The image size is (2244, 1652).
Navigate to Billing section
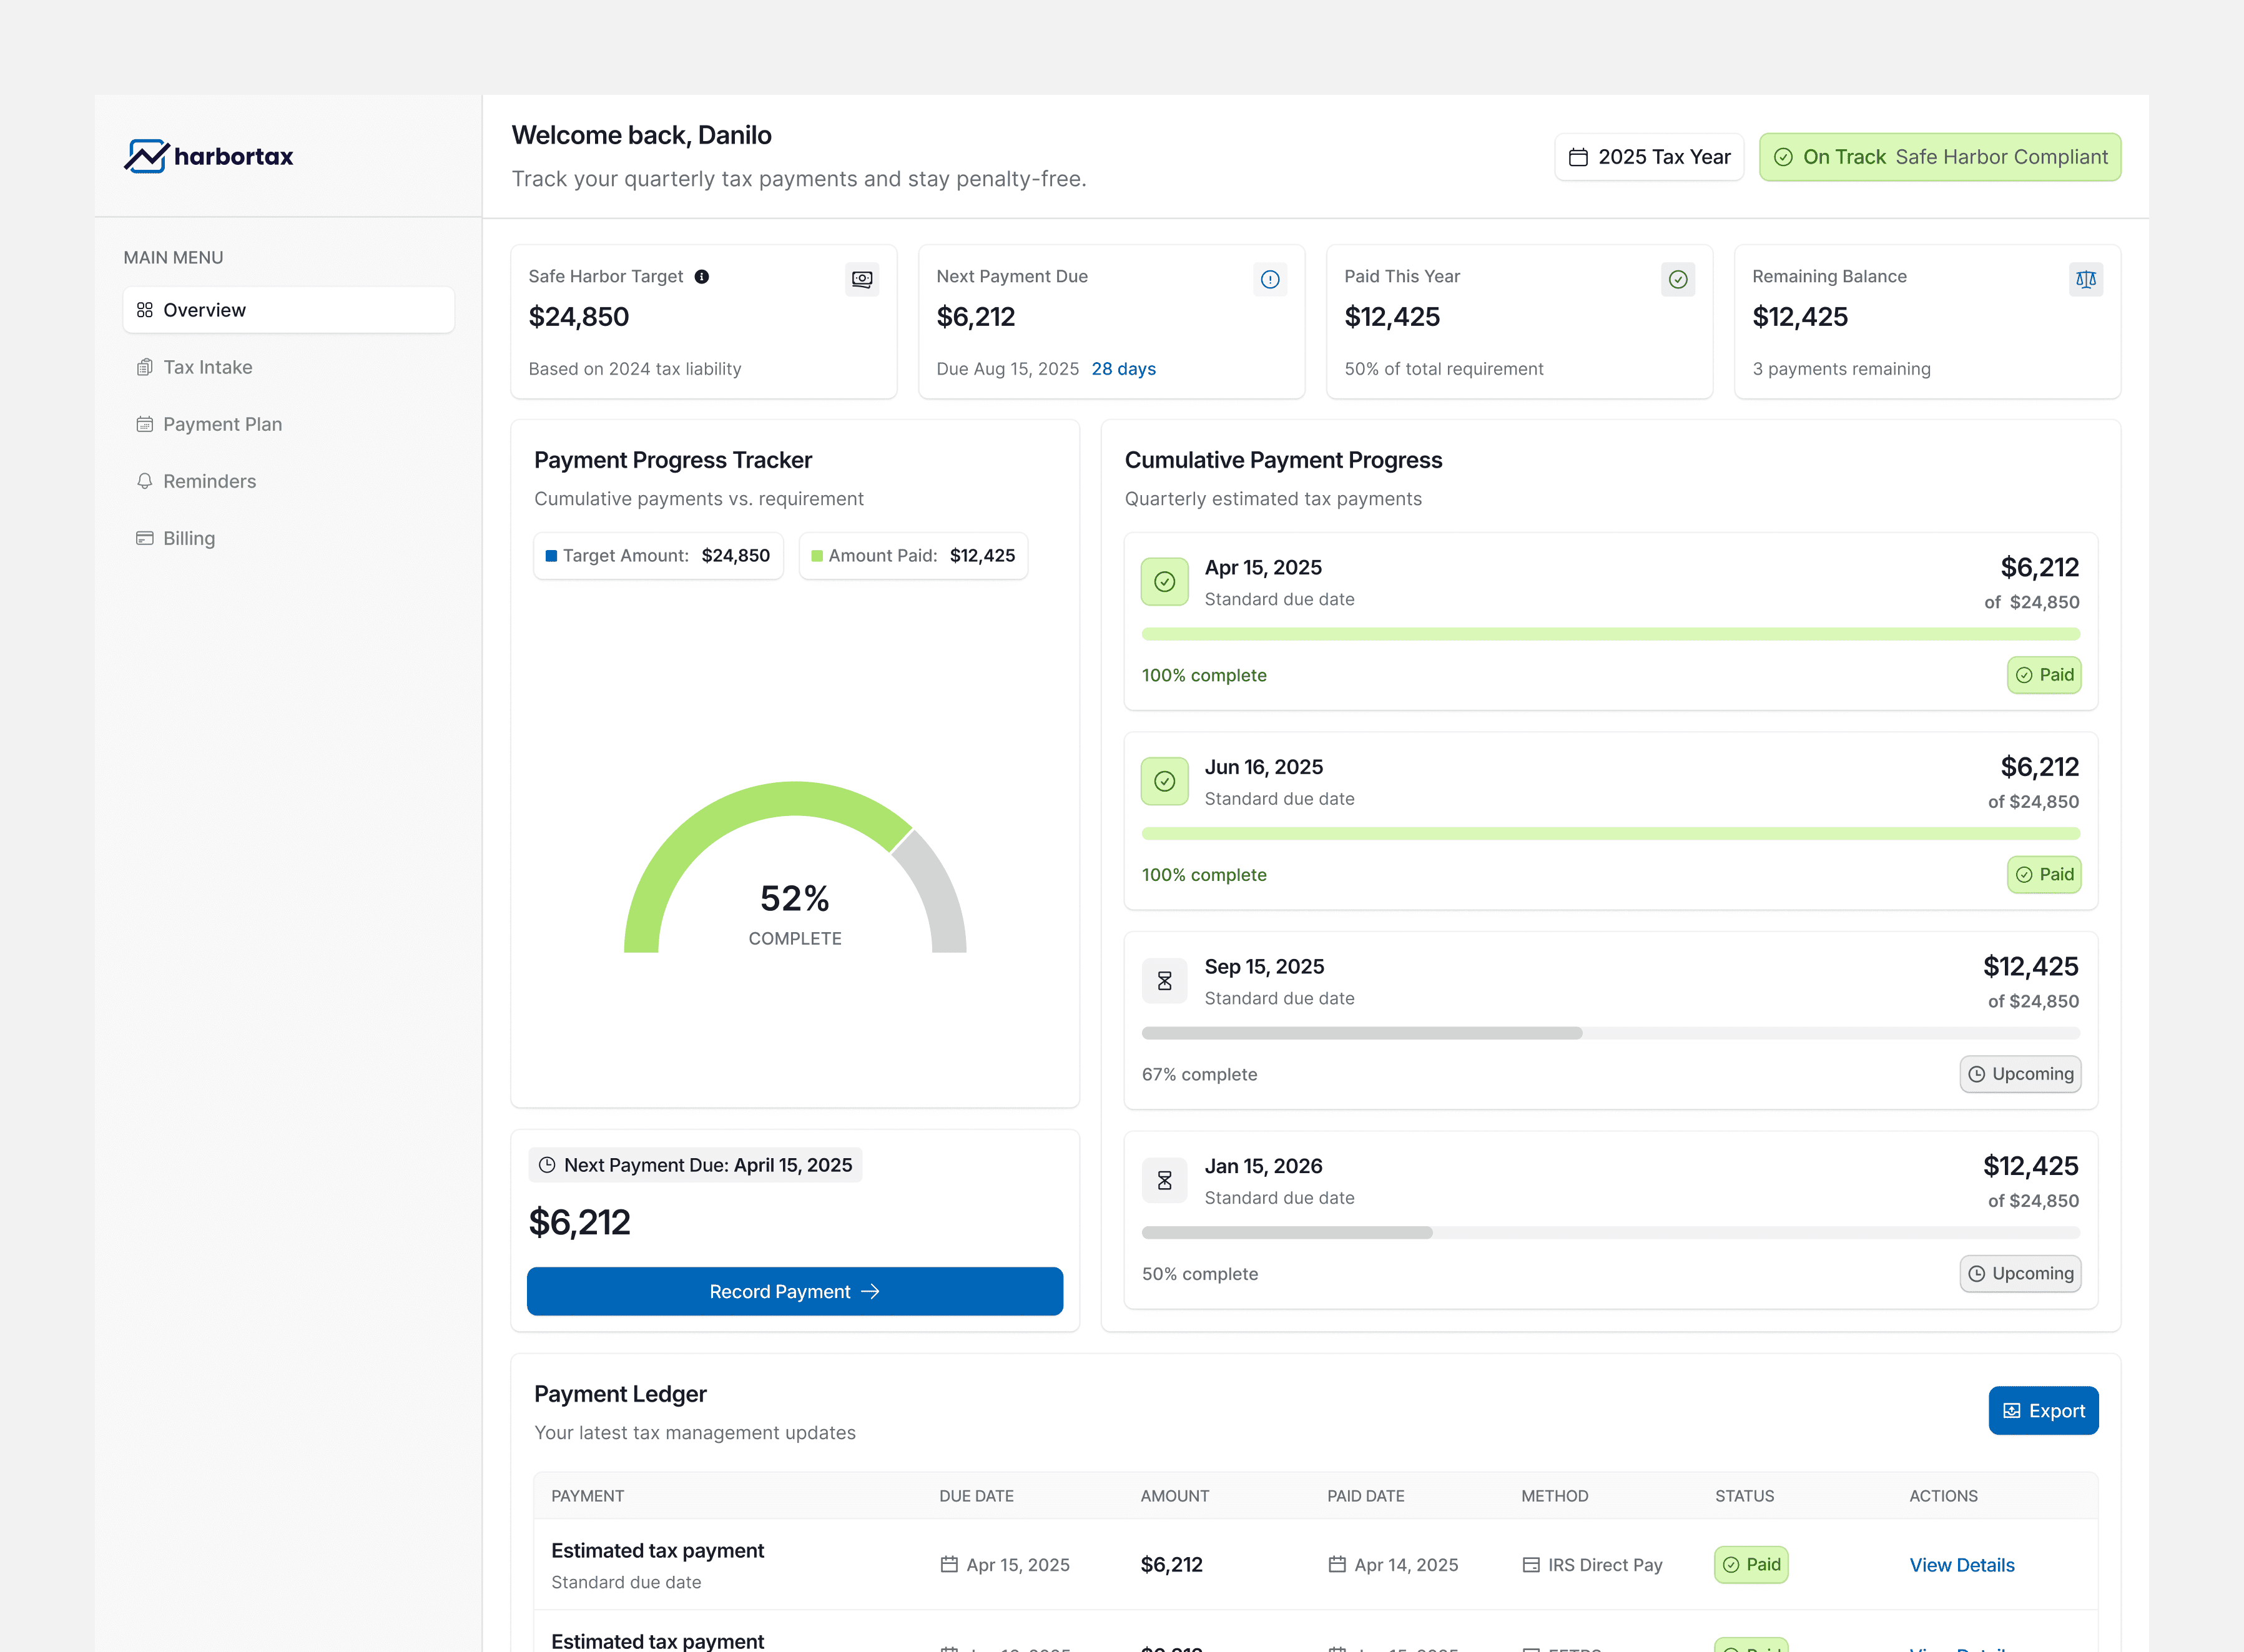pos(189,538)
